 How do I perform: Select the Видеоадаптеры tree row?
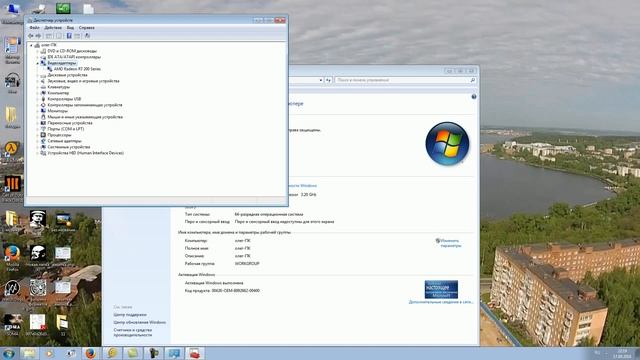[x=62, y=63]
